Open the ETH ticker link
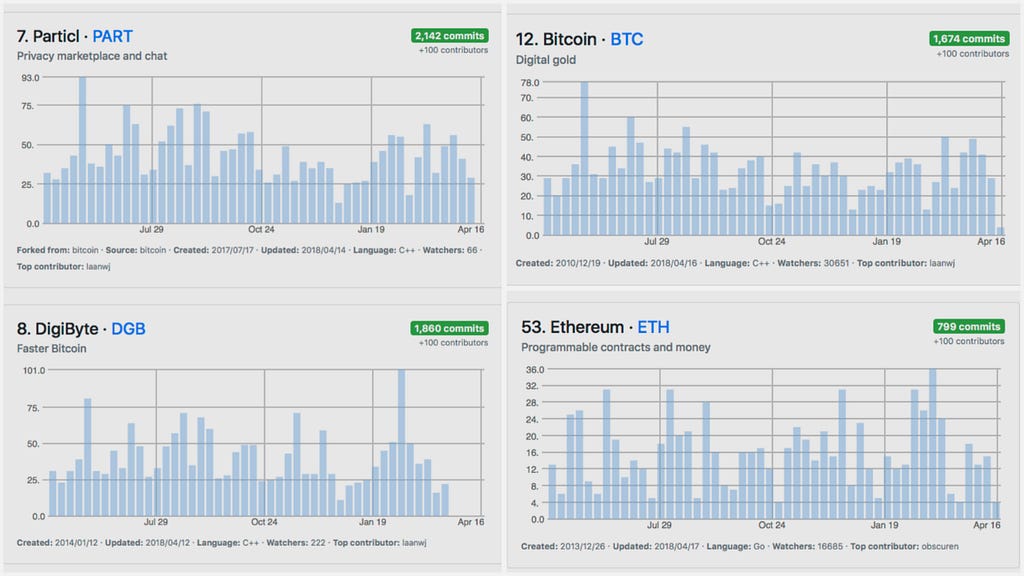 [x=653, y=327]
